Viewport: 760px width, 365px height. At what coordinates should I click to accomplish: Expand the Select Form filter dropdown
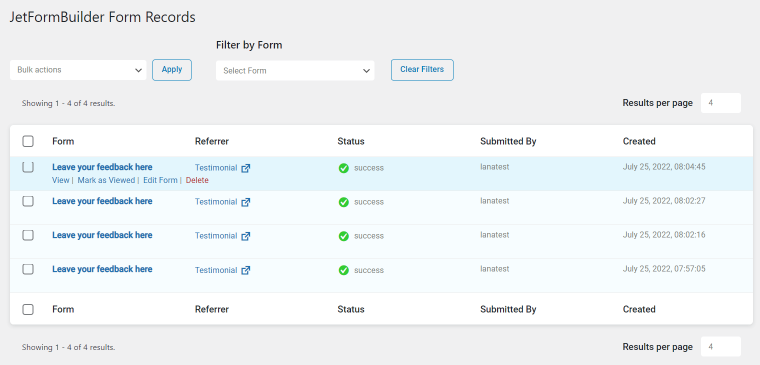(x=295, y=71)
